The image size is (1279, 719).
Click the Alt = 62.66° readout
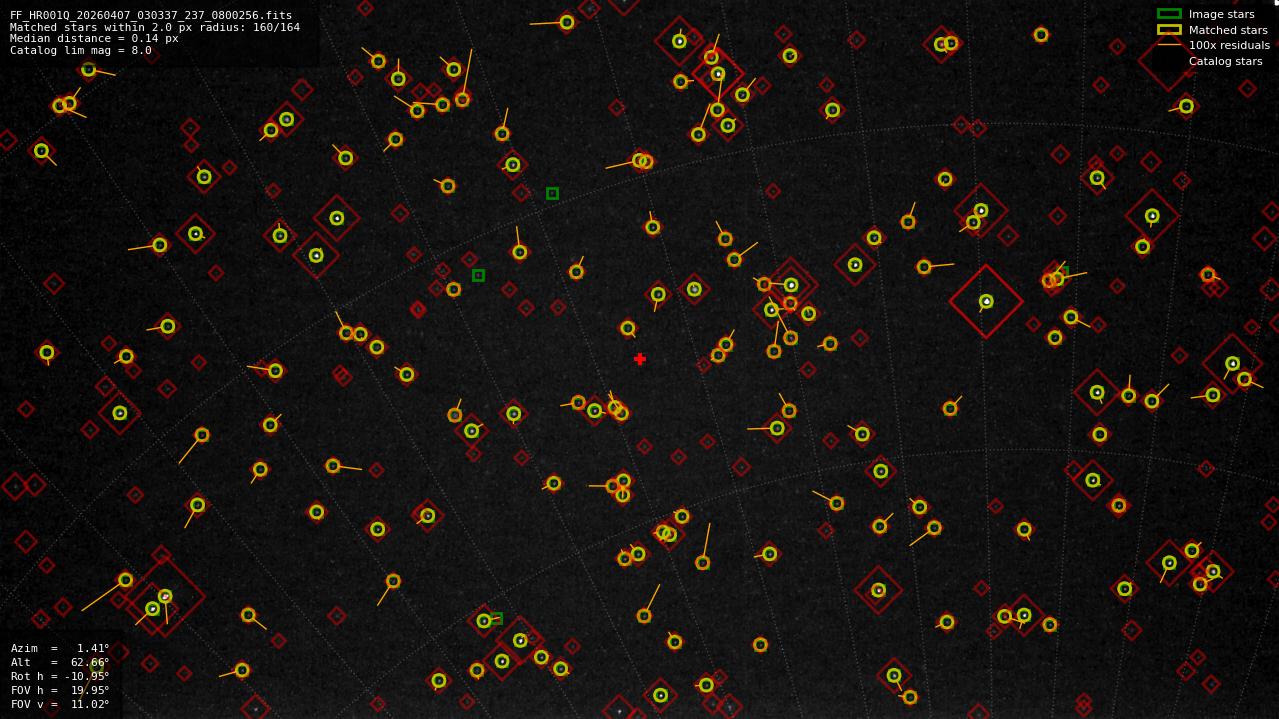click(60, 662)
